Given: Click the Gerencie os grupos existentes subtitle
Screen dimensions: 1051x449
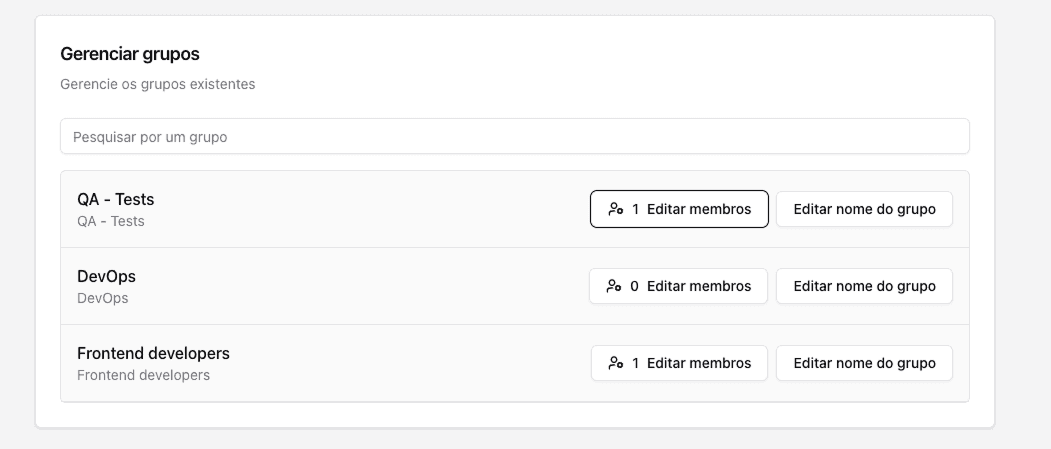Looking at the screenshot, I should (x=157, y=84).
